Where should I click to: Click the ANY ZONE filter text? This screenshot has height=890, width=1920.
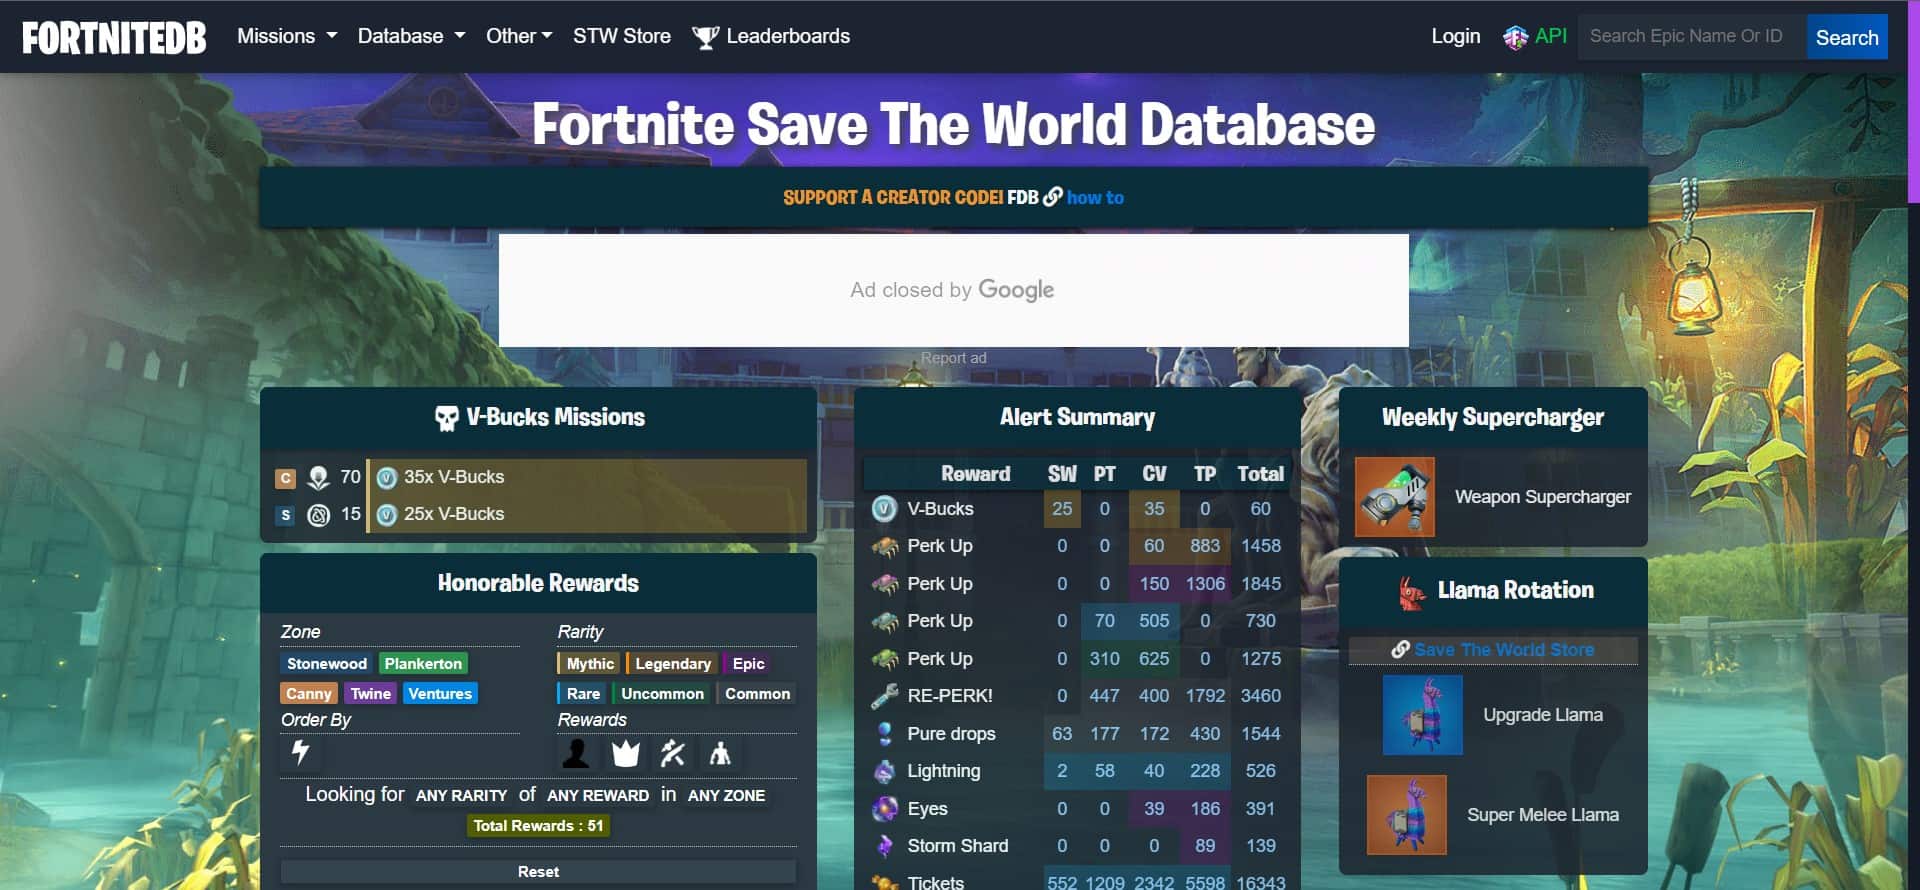point(726,796)
